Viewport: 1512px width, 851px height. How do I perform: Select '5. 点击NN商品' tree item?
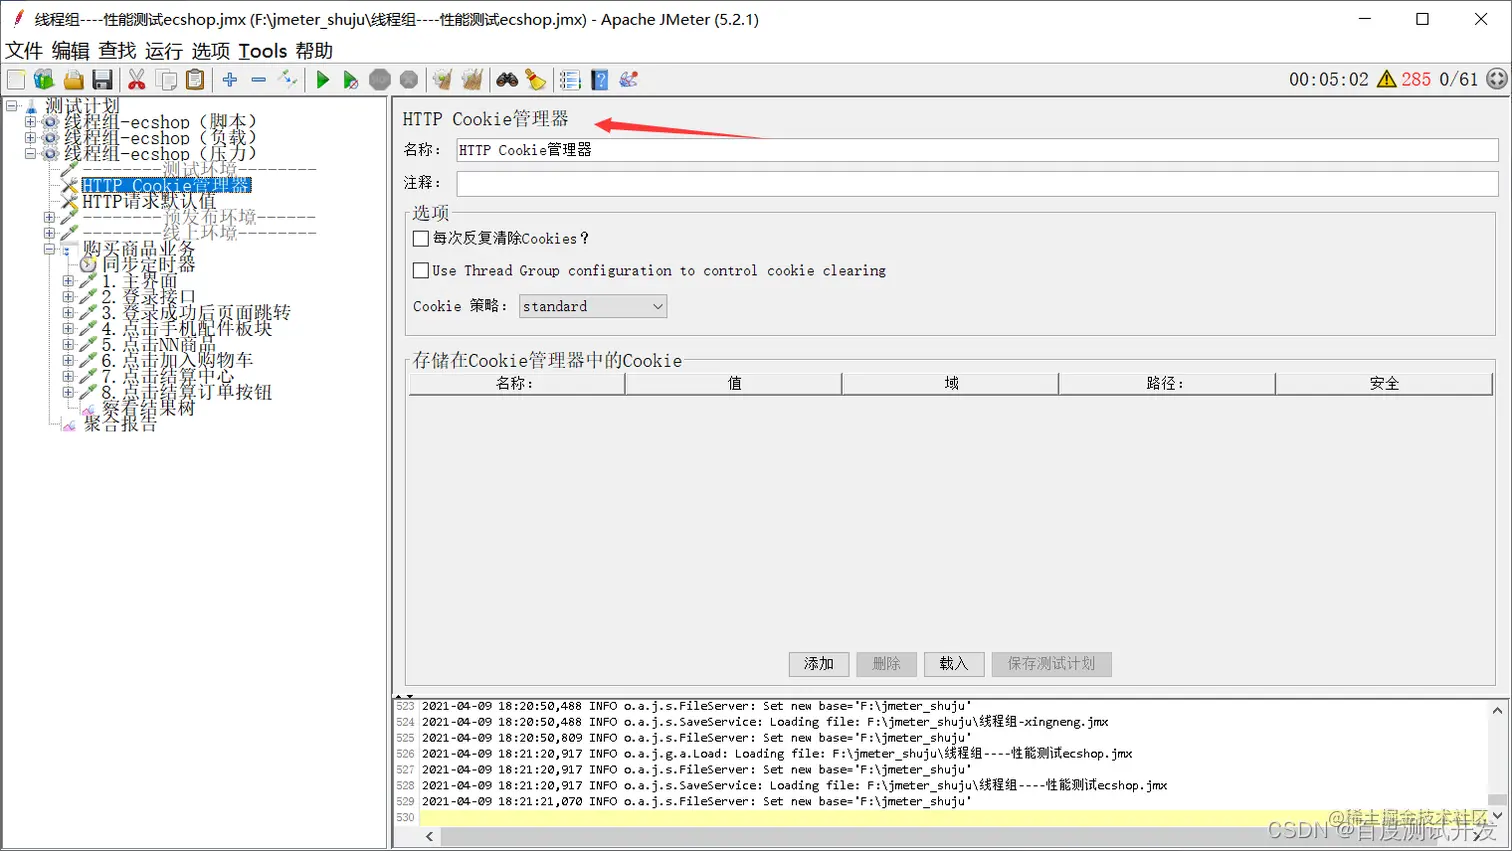click(158, 345)
